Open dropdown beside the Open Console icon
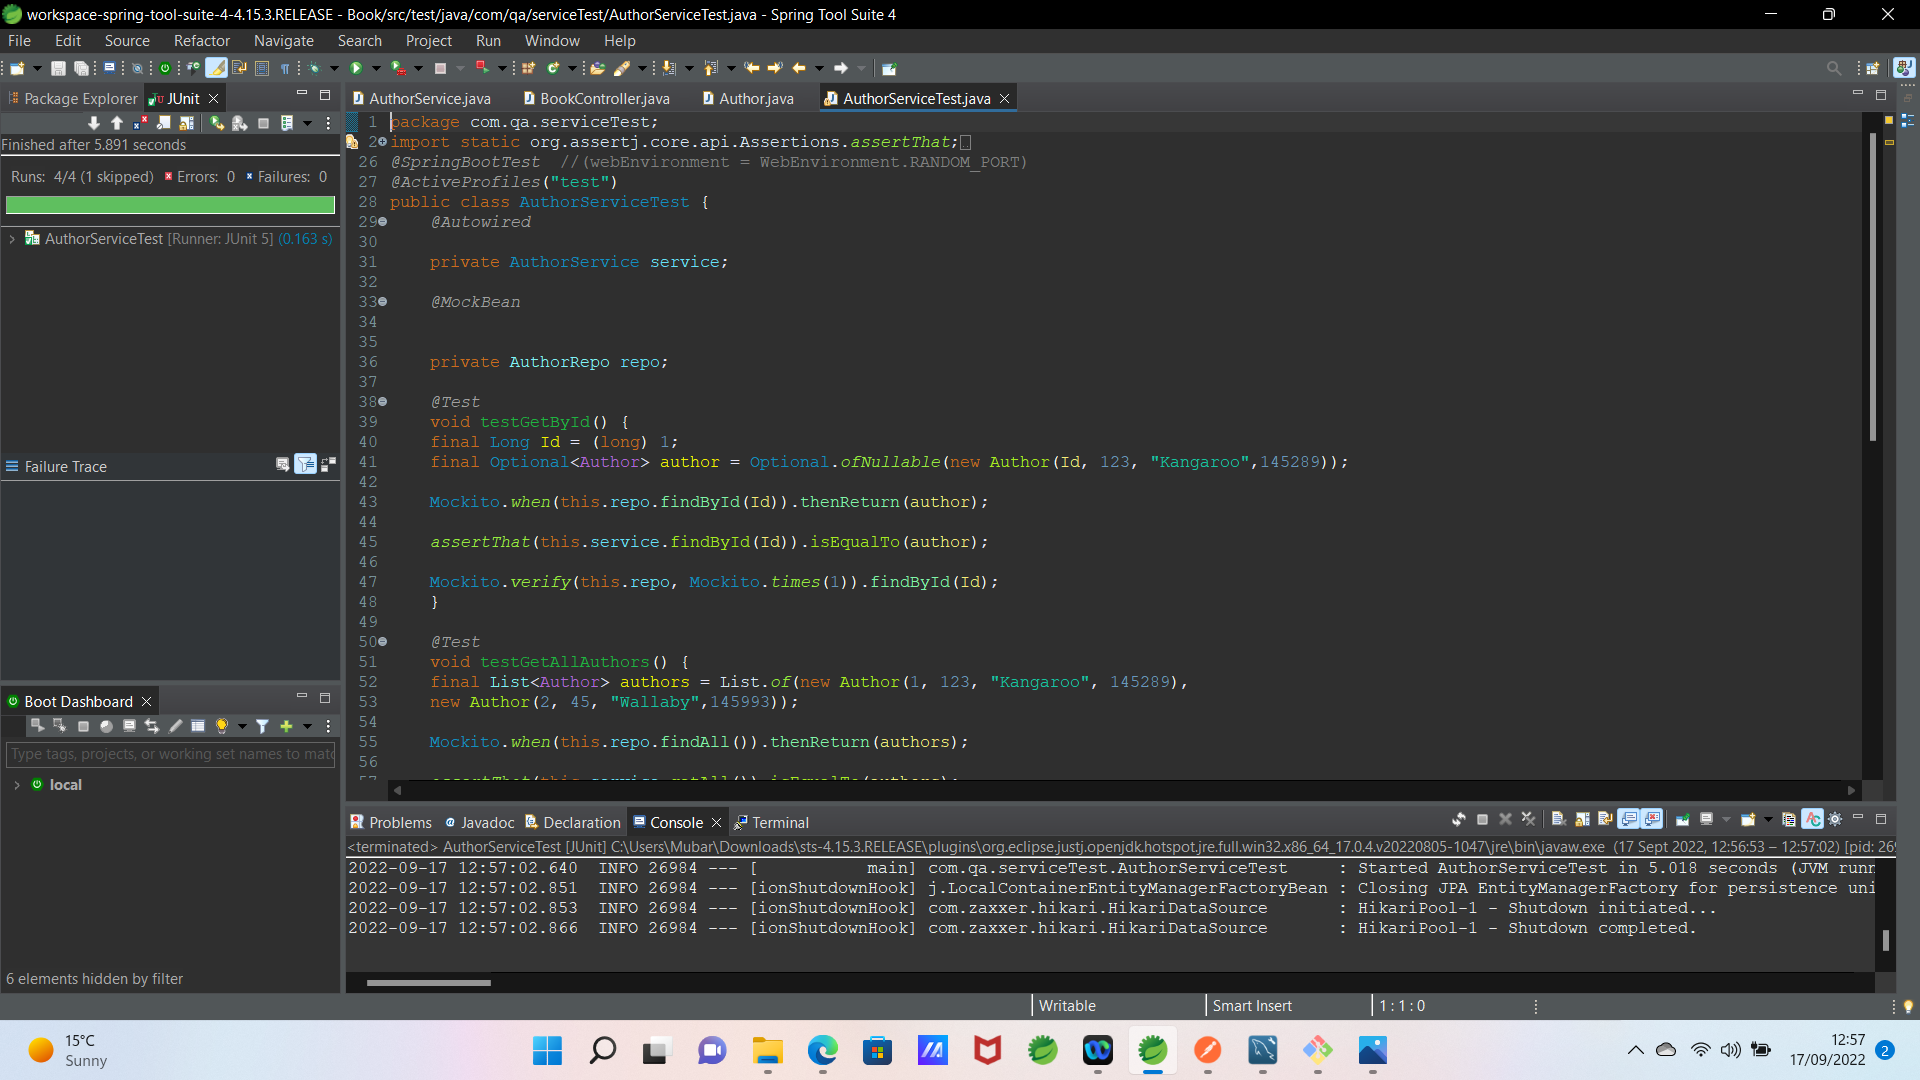Viewport: 1920px width, 1080px height. 1768,819
